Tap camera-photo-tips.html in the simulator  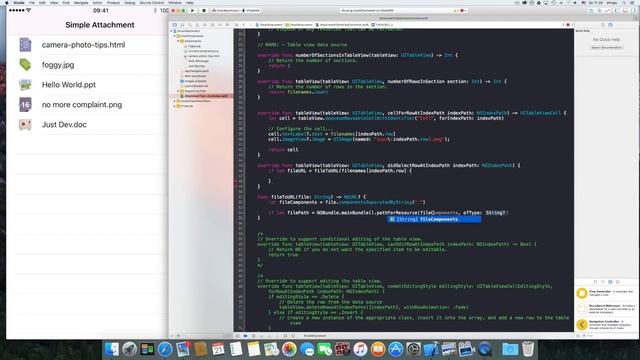tap(88, 45)
